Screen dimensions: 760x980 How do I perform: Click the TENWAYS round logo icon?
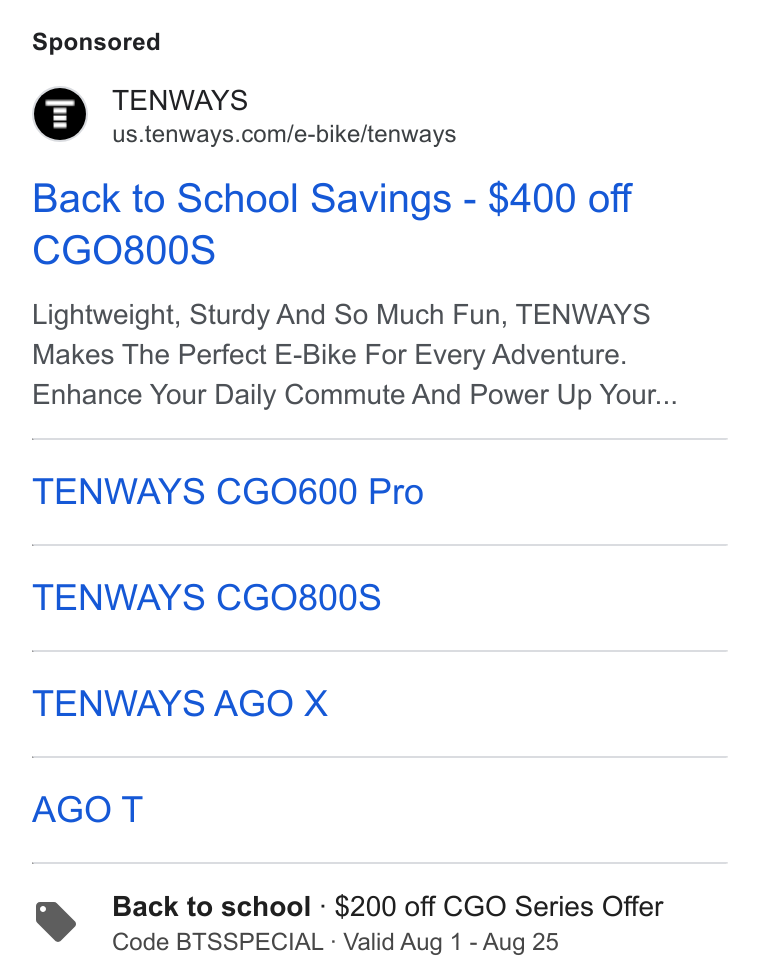tap(60, 114)
